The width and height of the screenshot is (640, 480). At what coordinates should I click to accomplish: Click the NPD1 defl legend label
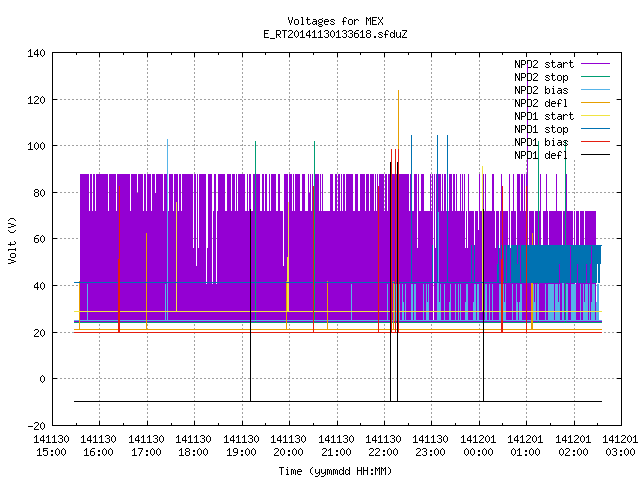pos(541,156)
